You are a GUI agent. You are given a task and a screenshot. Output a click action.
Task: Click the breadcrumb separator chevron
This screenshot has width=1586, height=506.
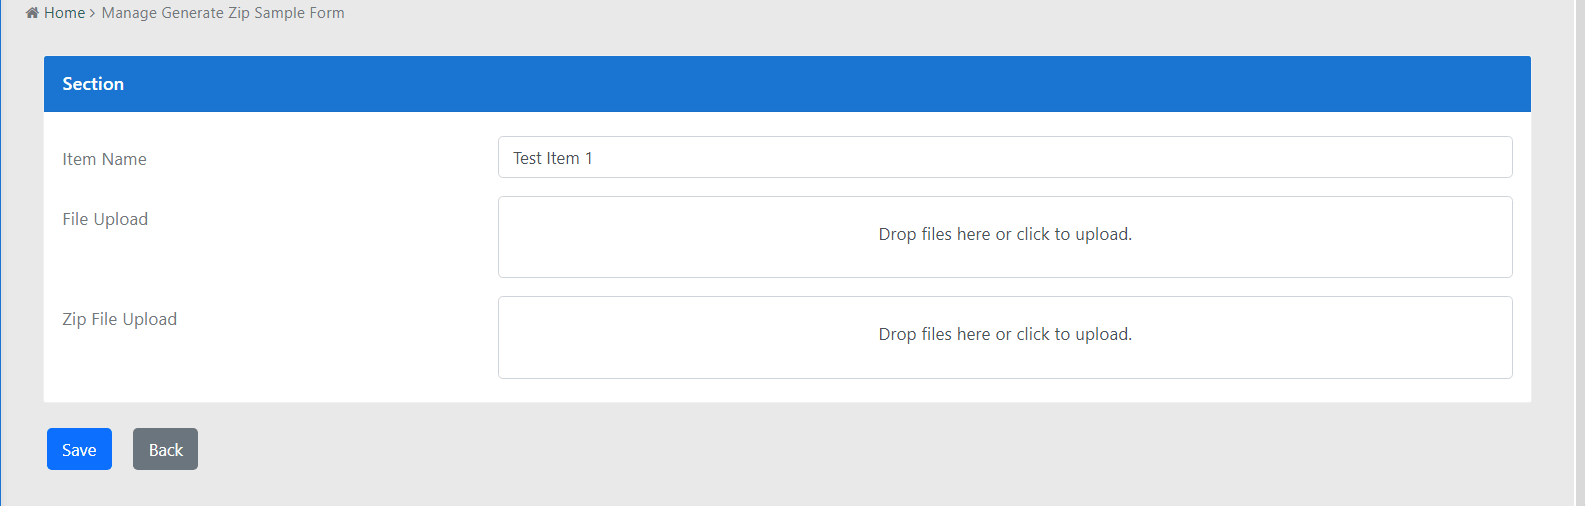pyautogui.click(x=93, y=13)
